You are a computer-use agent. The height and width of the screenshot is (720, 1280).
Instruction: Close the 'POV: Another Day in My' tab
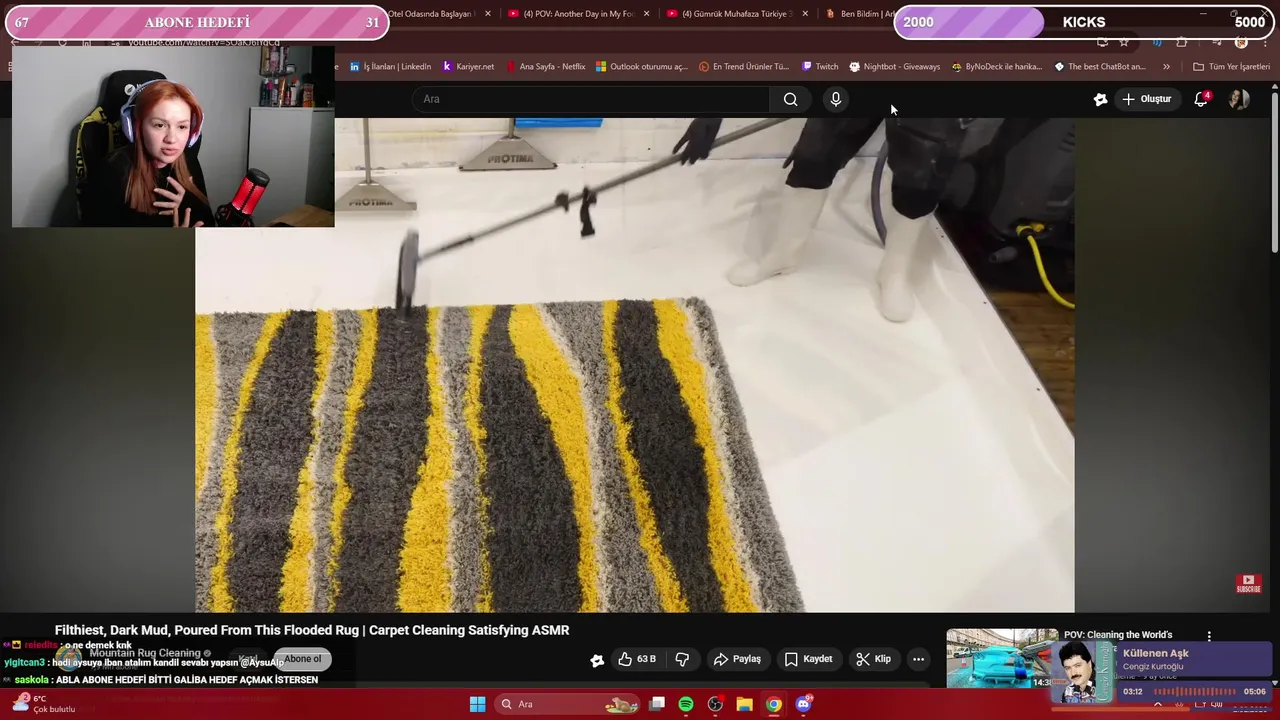click(x=646, y=14)
